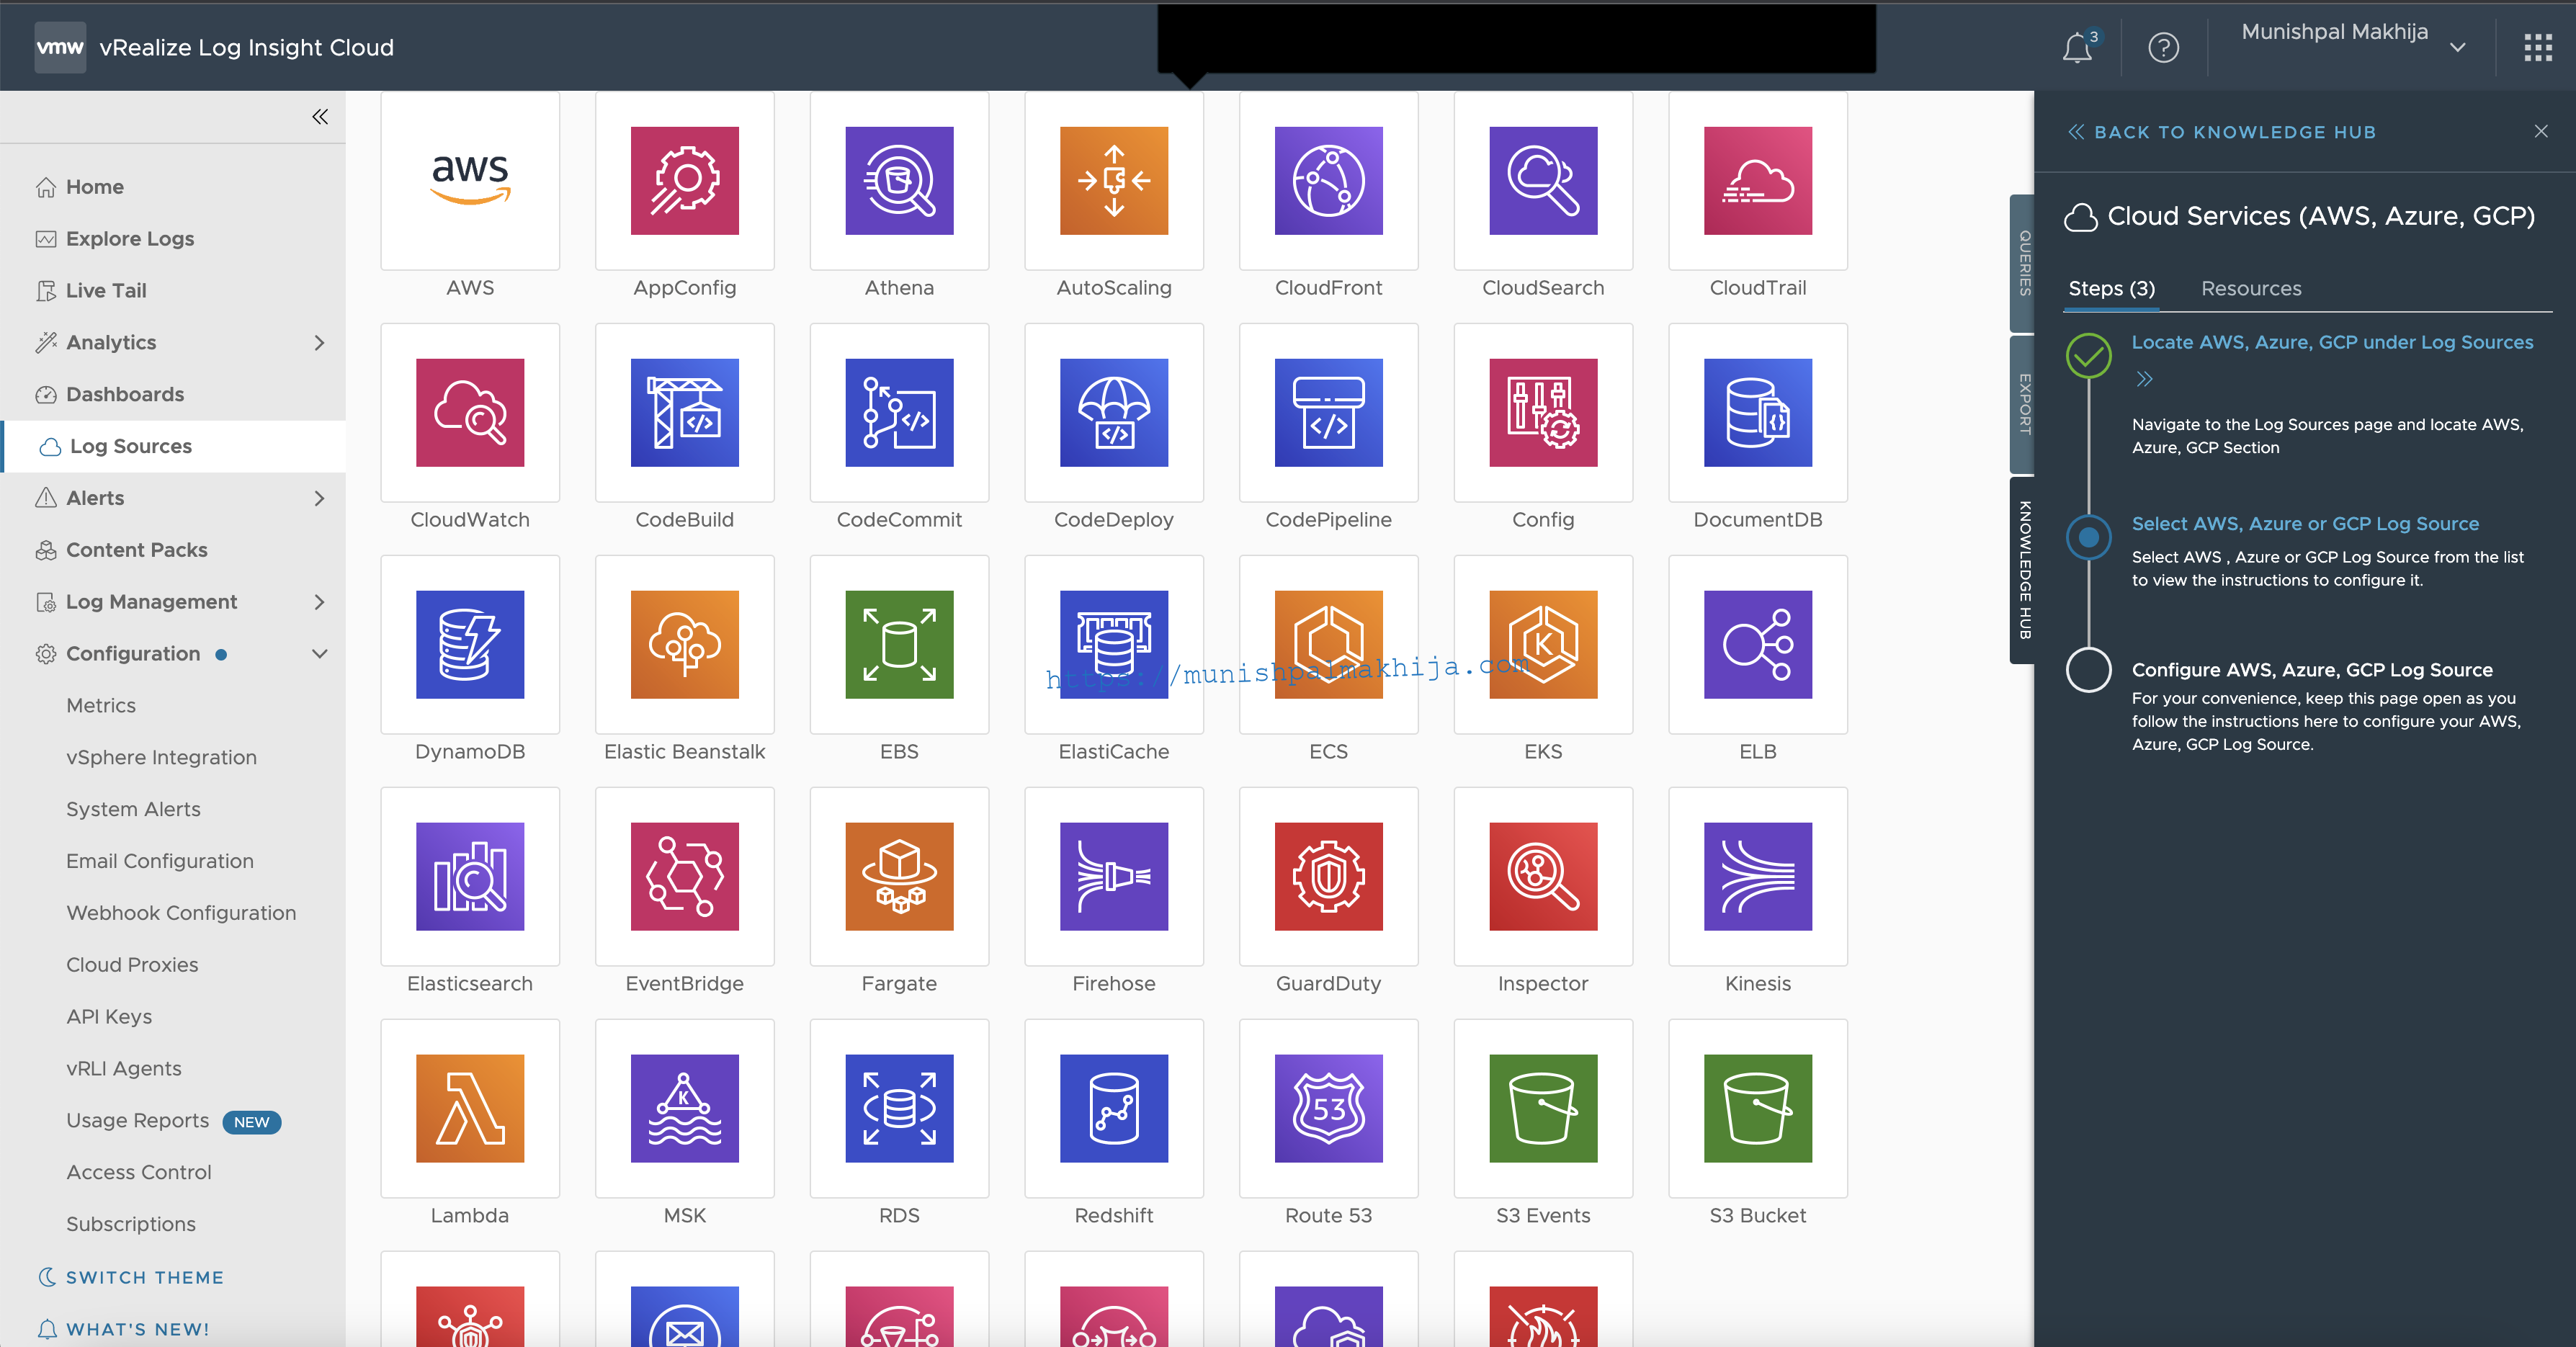Expand the Analytics menu chevron

coord(319,343)
